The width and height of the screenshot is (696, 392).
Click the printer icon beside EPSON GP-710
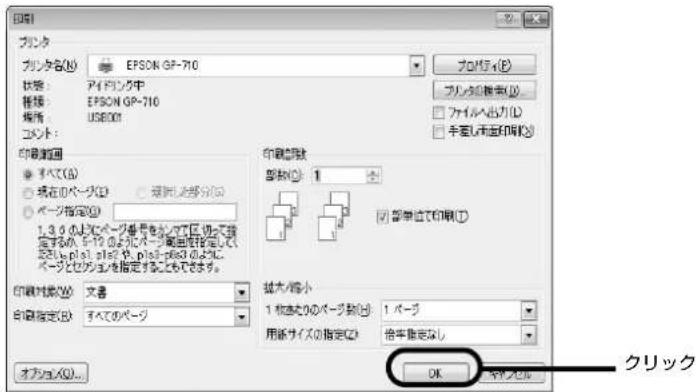(x=106, y=66)
